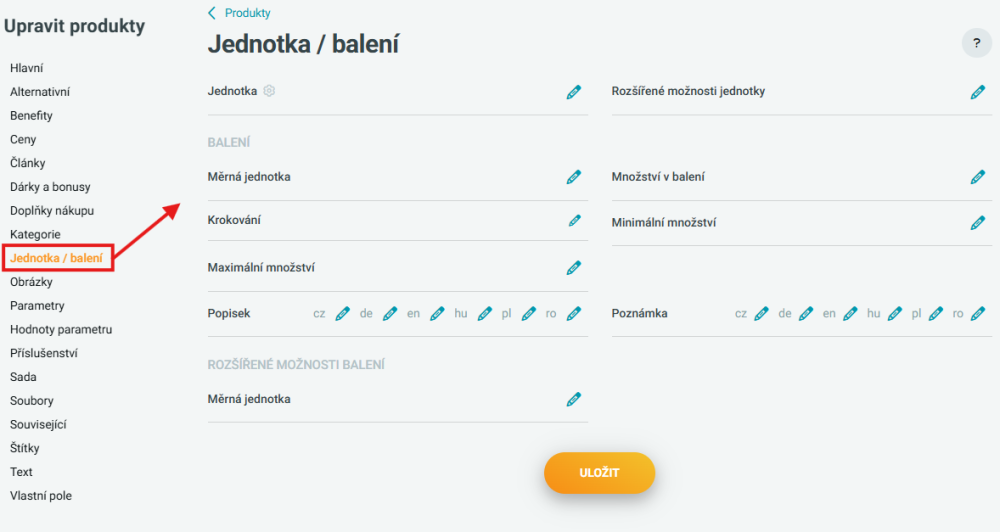Select the highlighted Jednotka / balení item
This screenshot has width=1000, height=532.
[56, 258]
